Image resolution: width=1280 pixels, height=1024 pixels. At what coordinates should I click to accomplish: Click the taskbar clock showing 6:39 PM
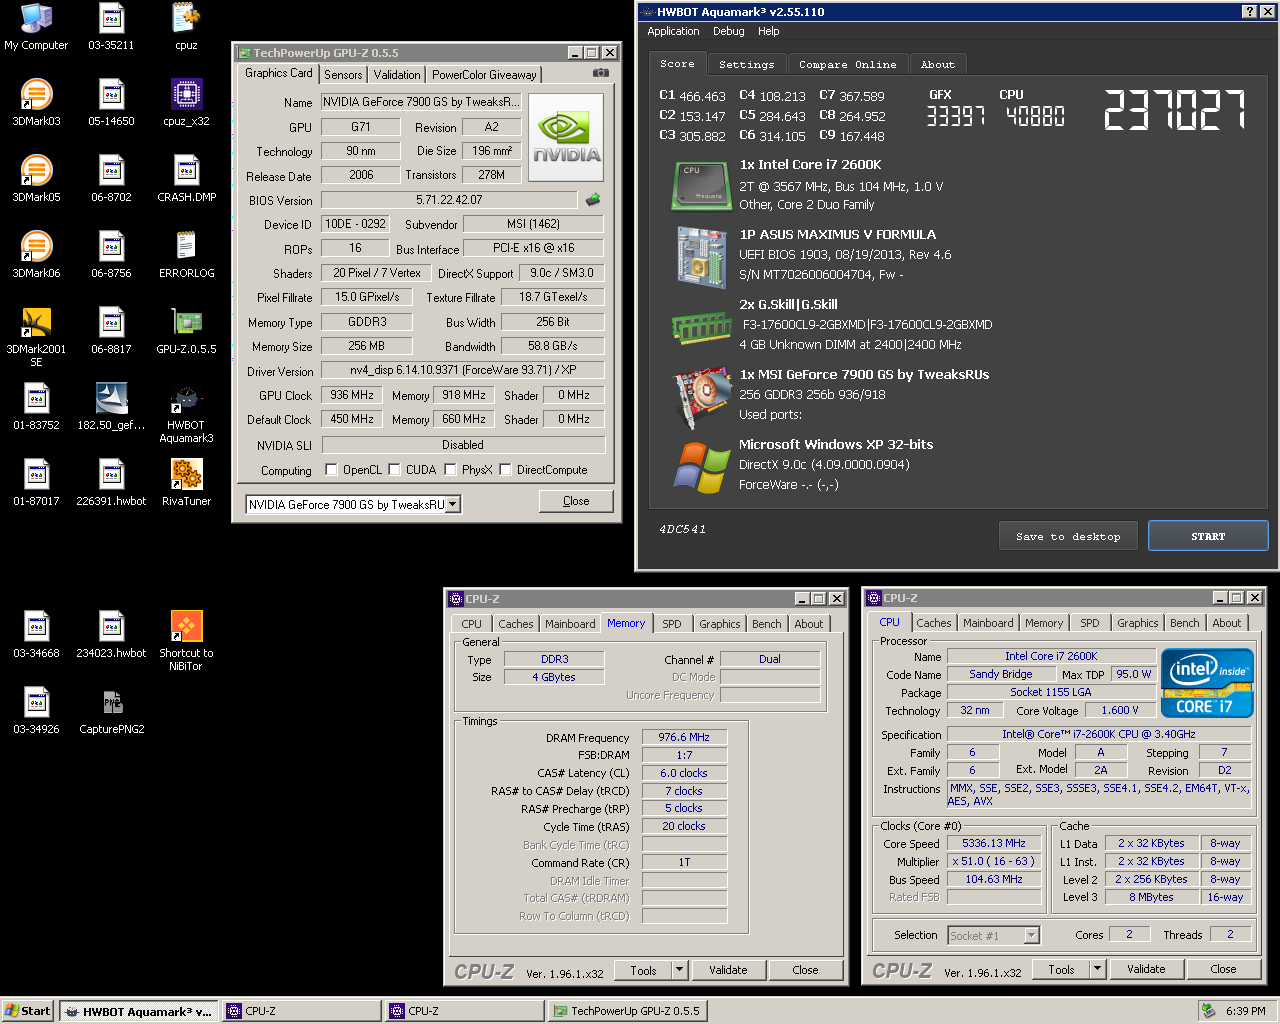coord(1246,1011)
